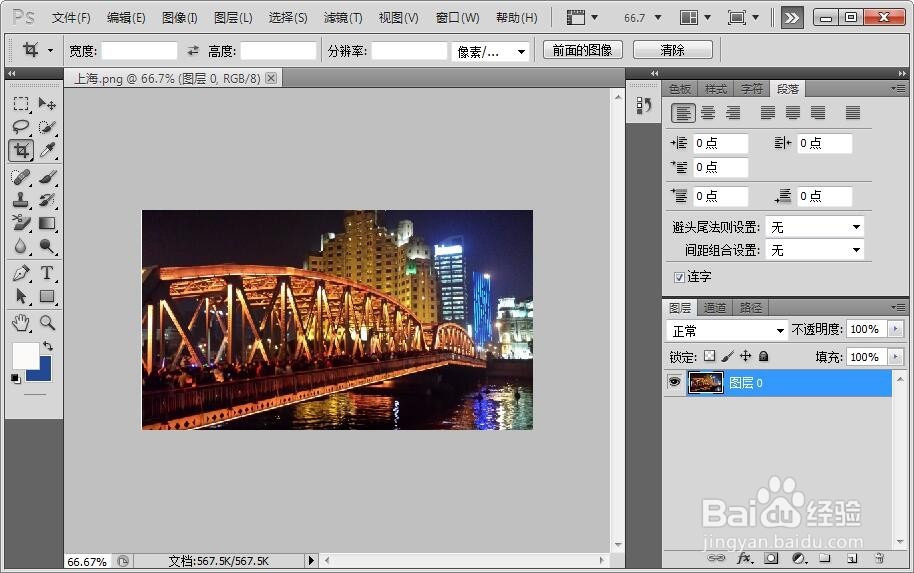Create a new layer group

(x=824, y=558)
